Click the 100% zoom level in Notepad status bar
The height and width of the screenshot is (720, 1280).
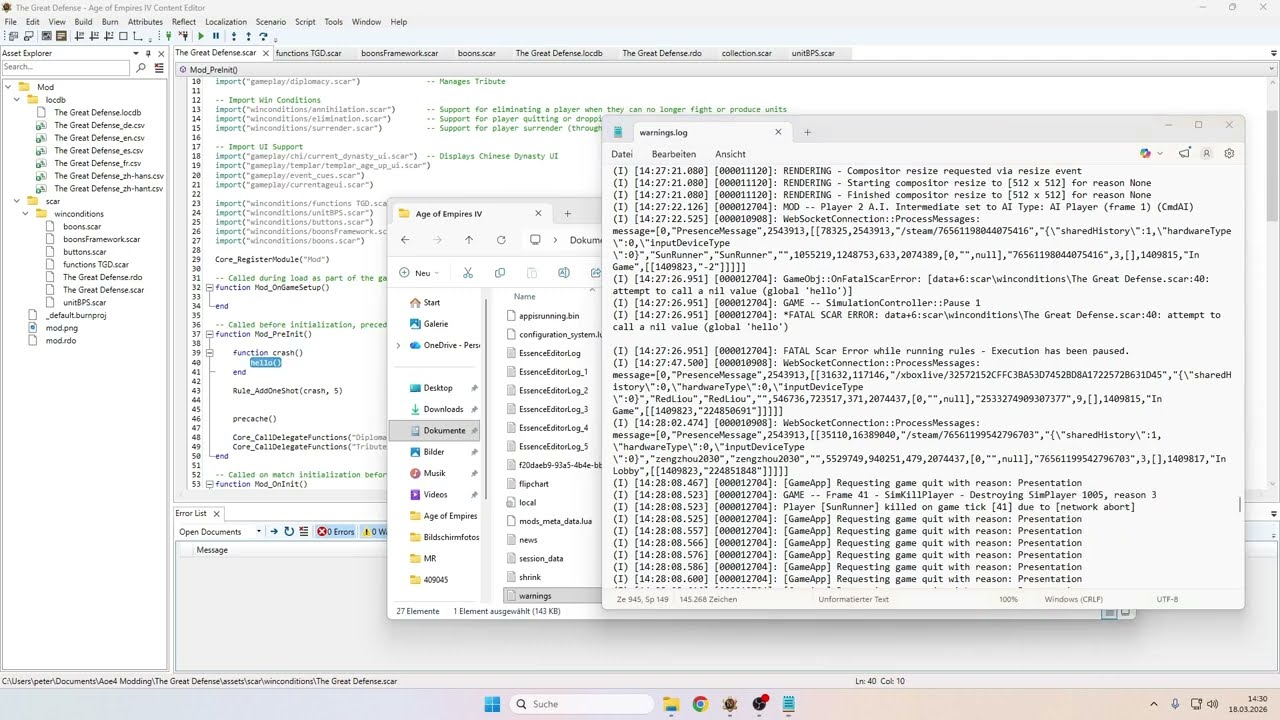click(x=1008, y=599)
